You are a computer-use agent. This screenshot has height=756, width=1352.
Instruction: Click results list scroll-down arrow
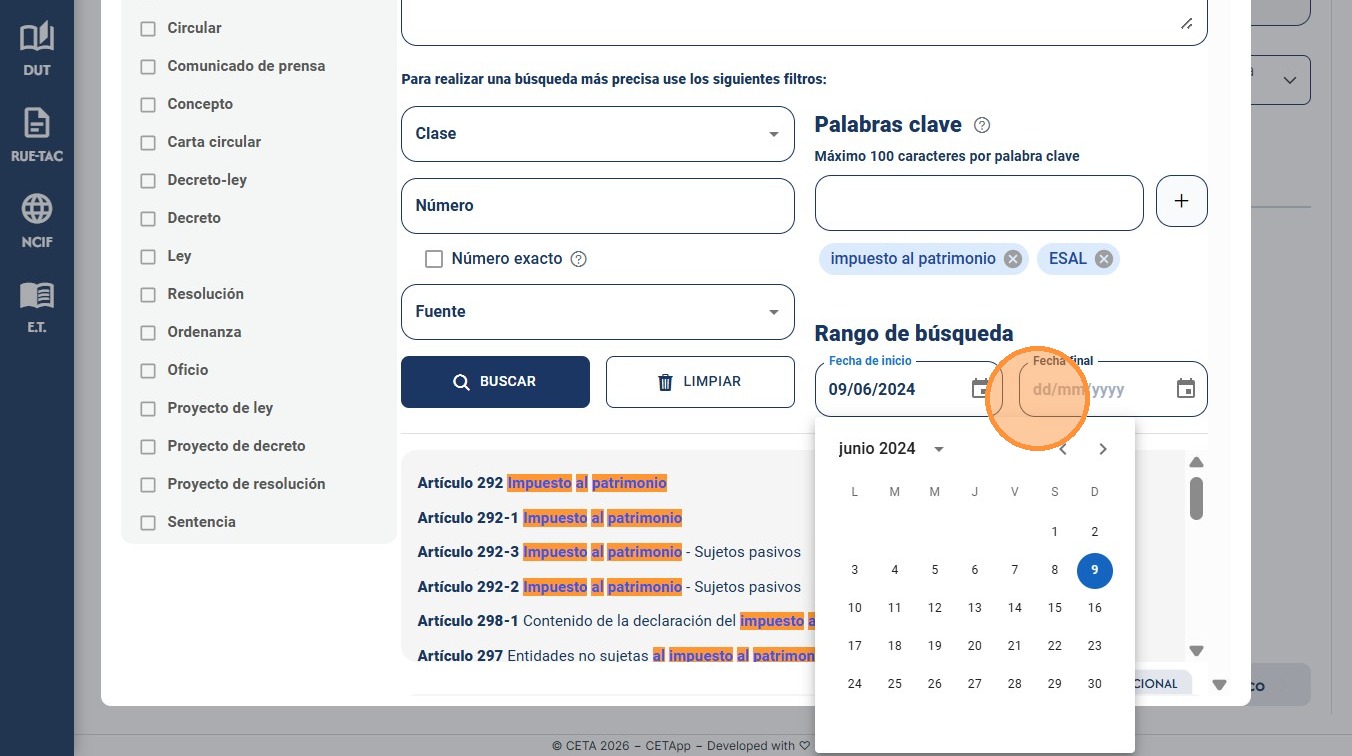[1196, 650]
